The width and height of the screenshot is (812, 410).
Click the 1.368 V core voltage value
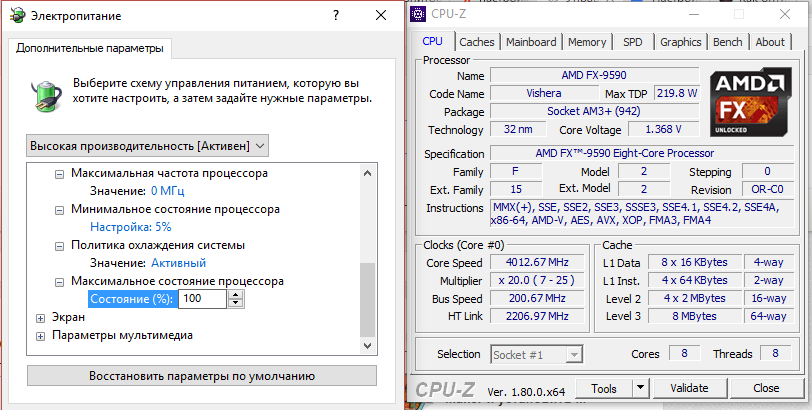664,129
